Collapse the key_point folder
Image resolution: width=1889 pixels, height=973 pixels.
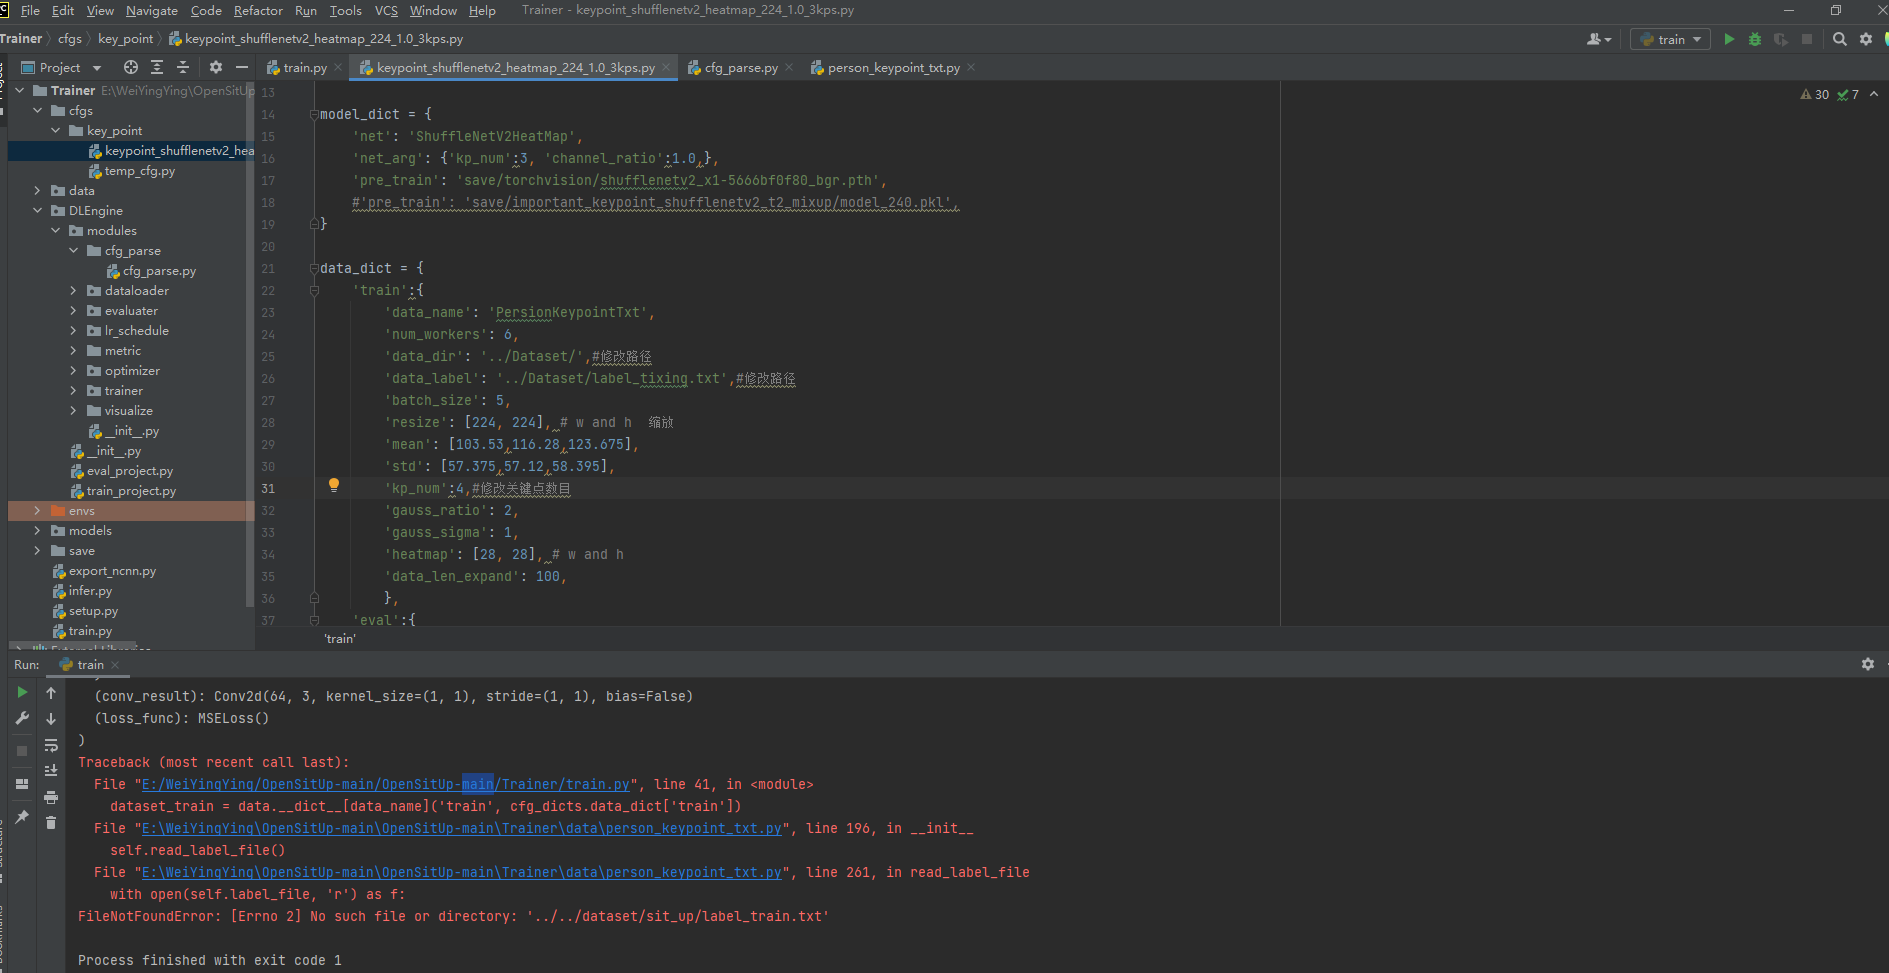[x=55, y=130]
